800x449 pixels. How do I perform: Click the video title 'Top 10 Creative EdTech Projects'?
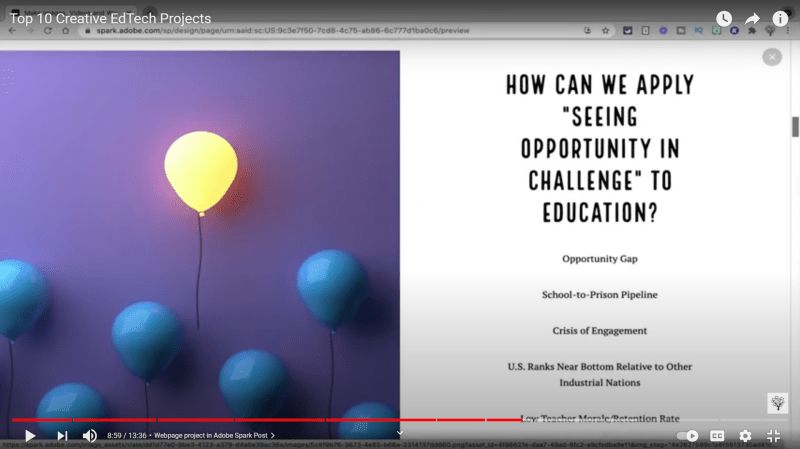click(x=111, y=19)
